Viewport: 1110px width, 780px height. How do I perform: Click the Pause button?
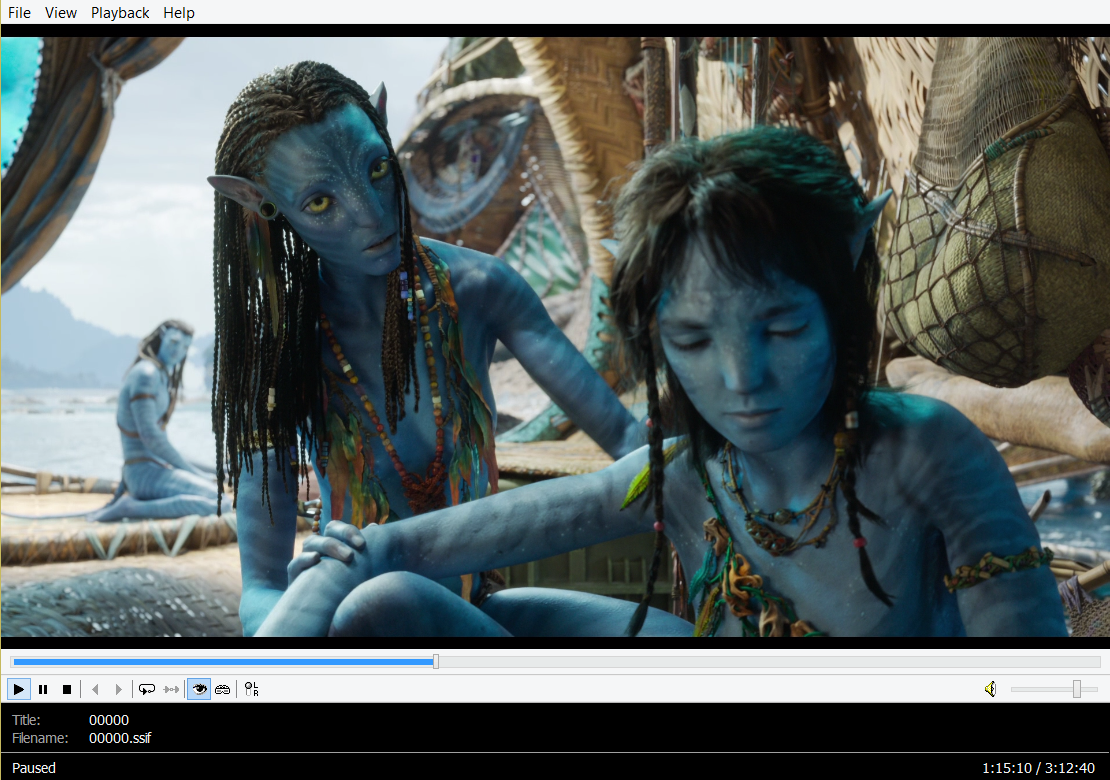pos(43,689)
